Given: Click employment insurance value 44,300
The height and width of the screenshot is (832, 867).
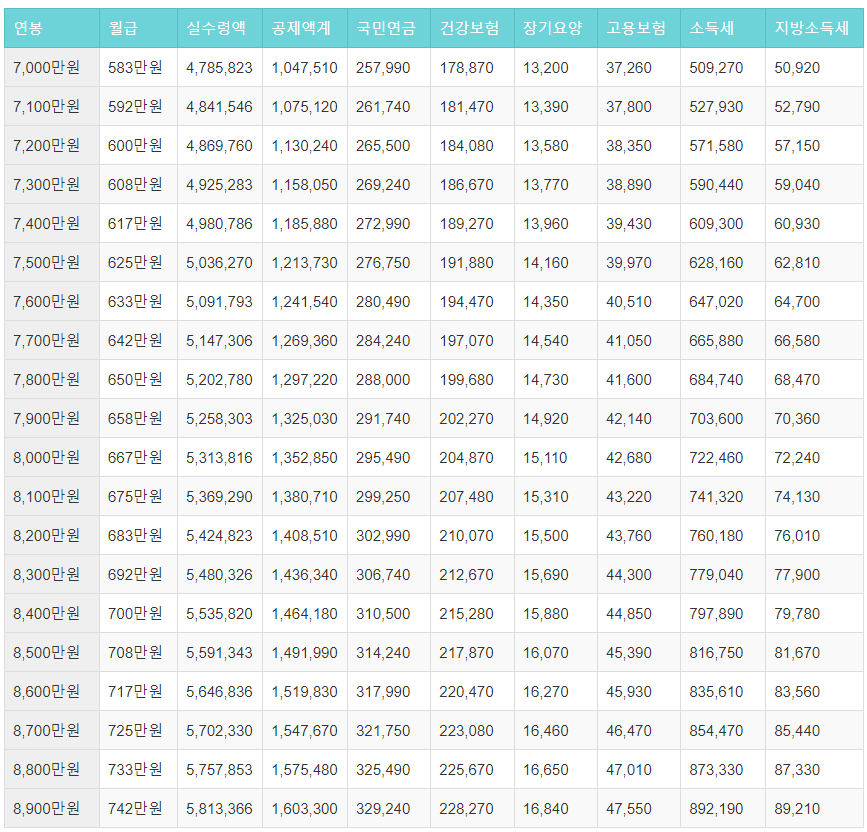Looking at the screenshot, I should 628,575.
